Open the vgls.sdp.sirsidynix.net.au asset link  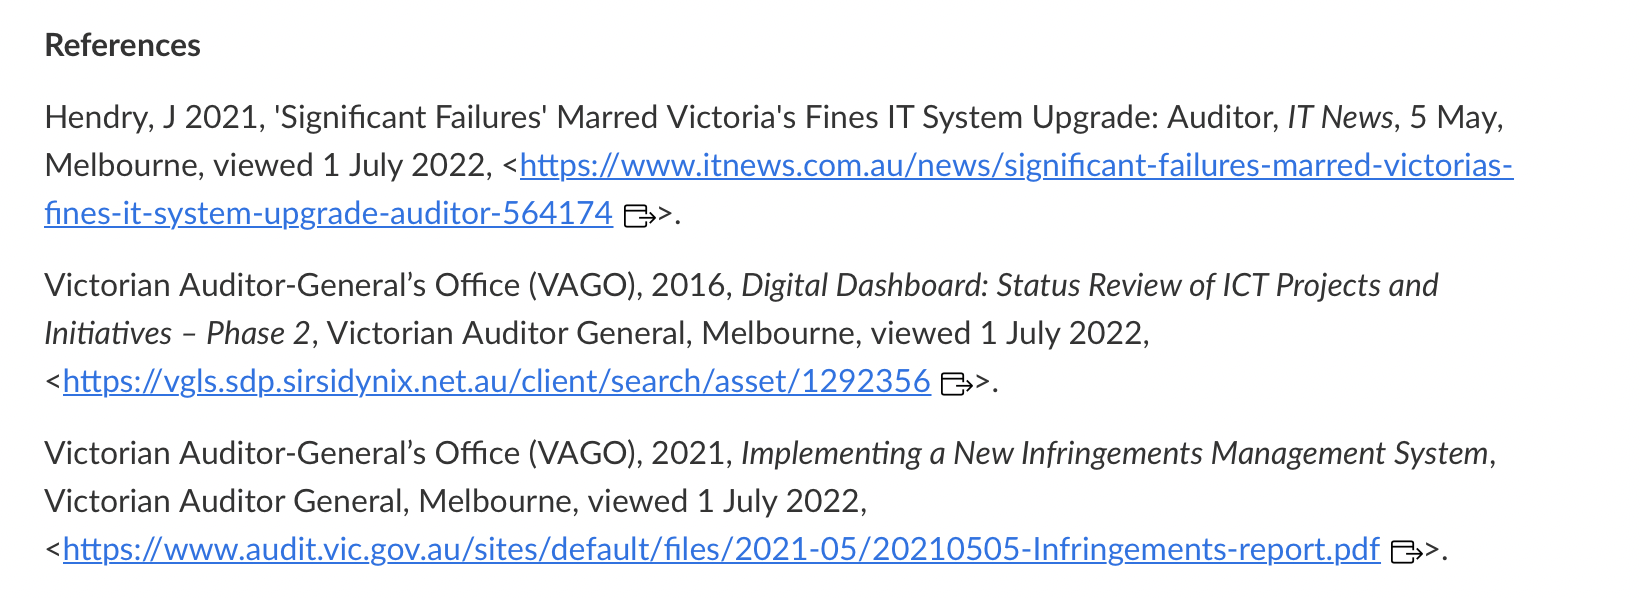click(x=497, y=381)
